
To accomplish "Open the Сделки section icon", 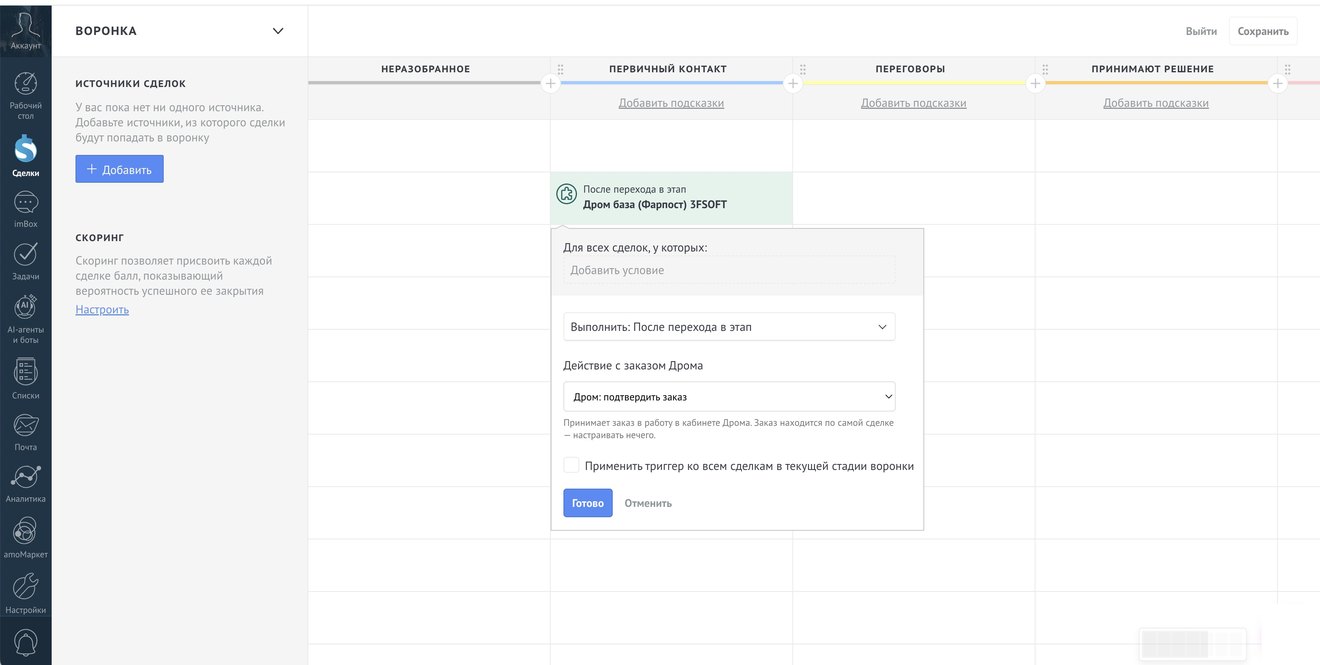I will click(26, 148).
